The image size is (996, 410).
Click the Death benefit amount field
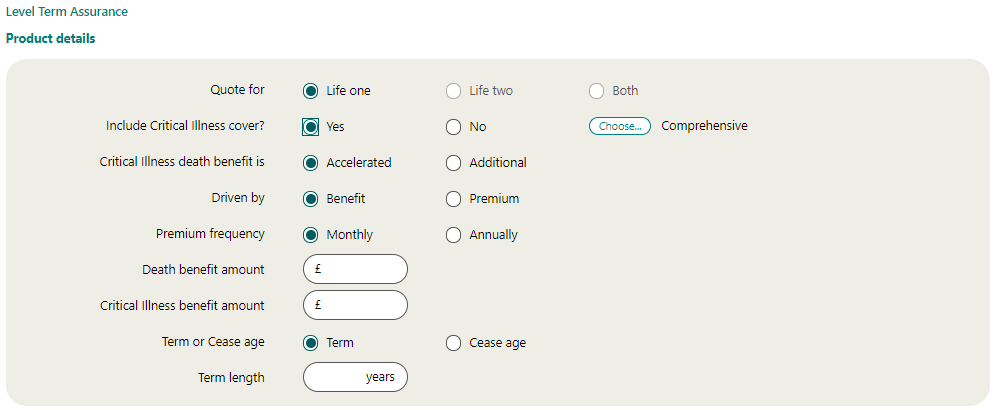[360, 269]
